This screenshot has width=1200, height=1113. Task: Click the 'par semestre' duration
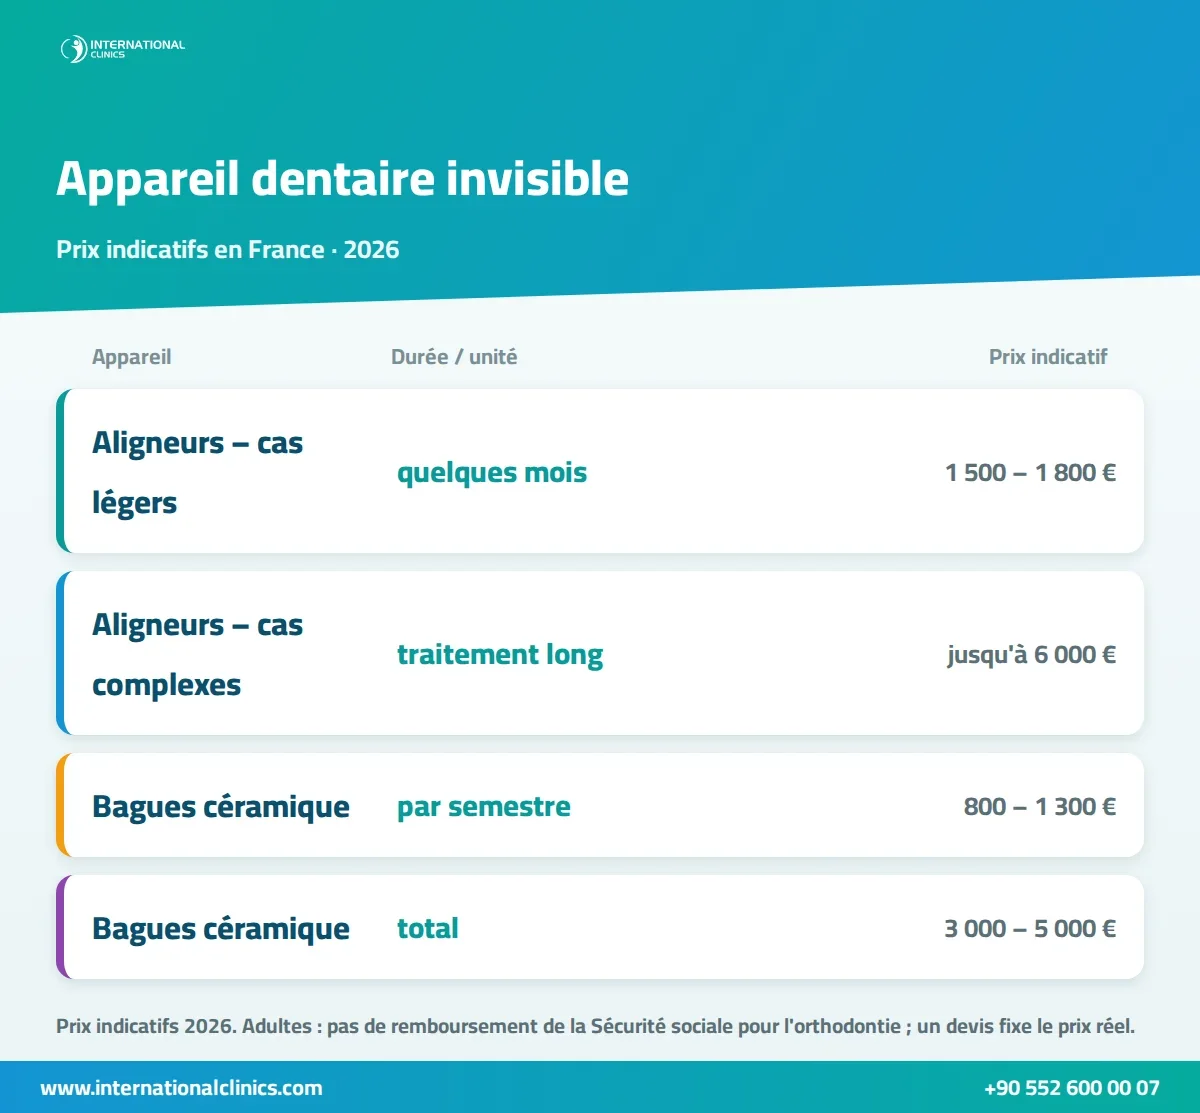pyautogui.click(x=484, y=806)
